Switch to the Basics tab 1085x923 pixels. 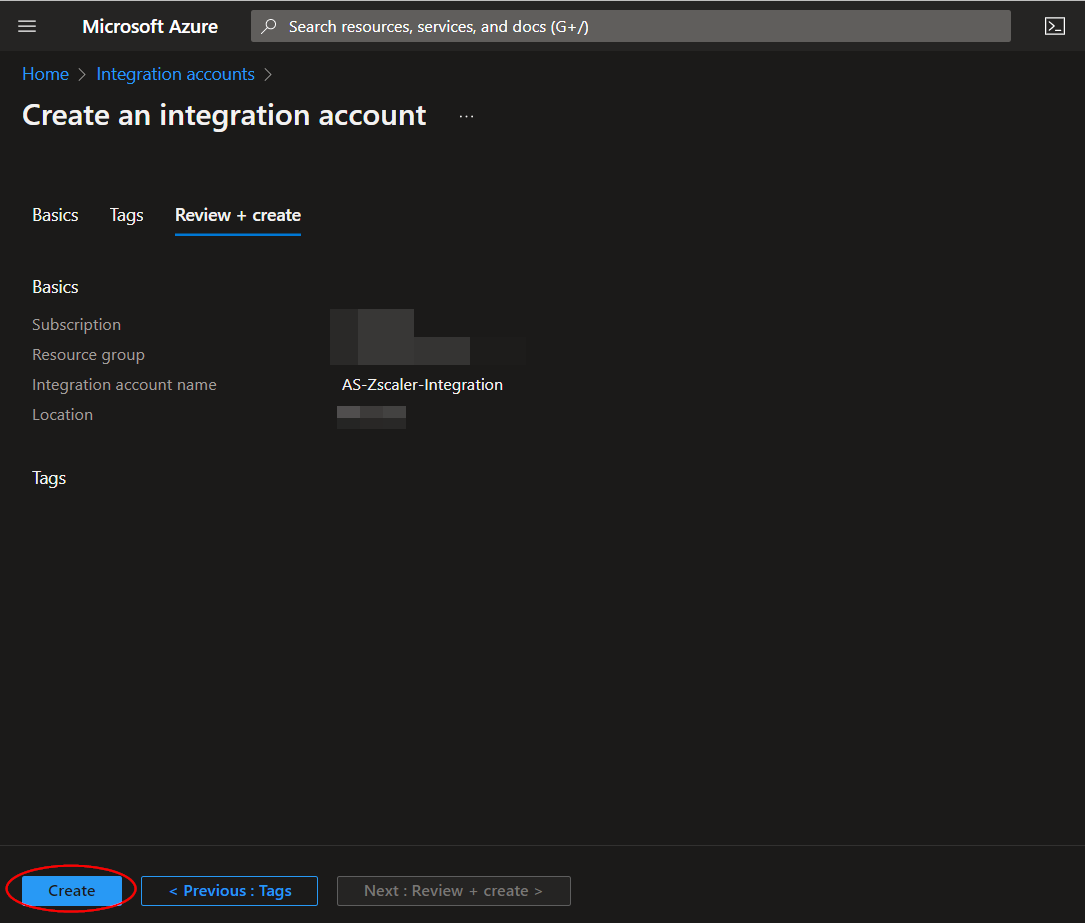55,215
